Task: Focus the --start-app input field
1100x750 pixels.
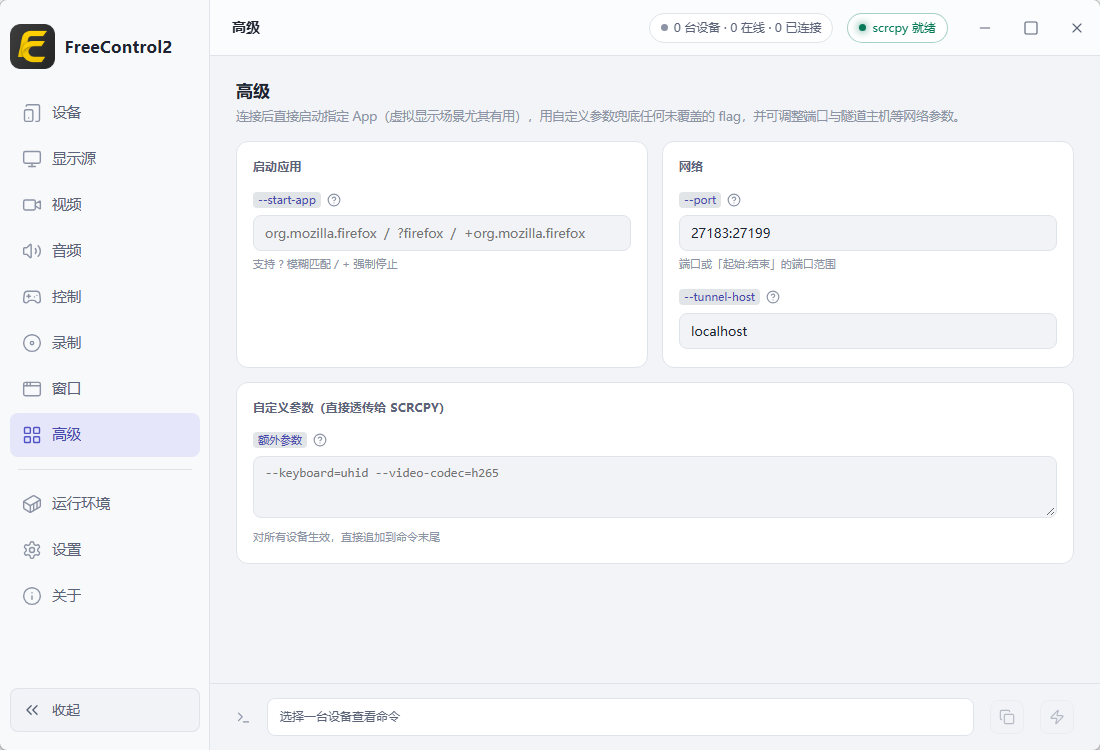Action: tap(441, 233)
